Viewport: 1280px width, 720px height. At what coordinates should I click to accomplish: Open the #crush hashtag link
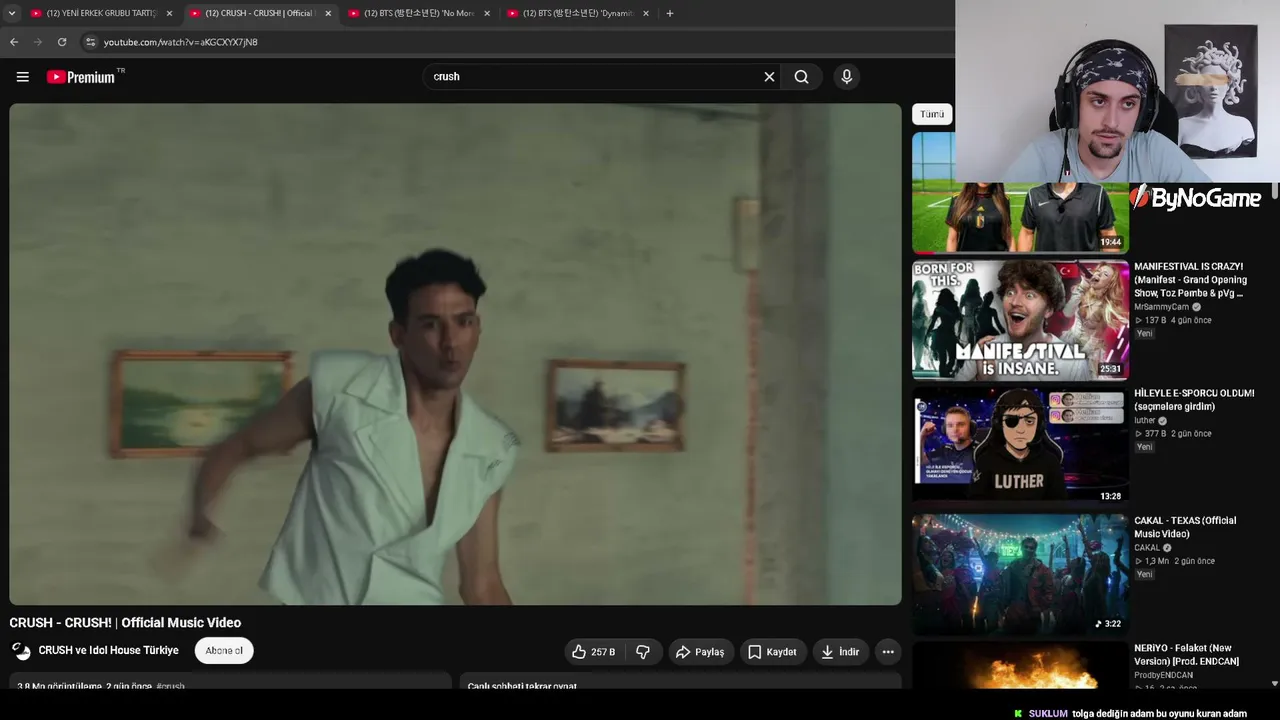tap(170, 686)
